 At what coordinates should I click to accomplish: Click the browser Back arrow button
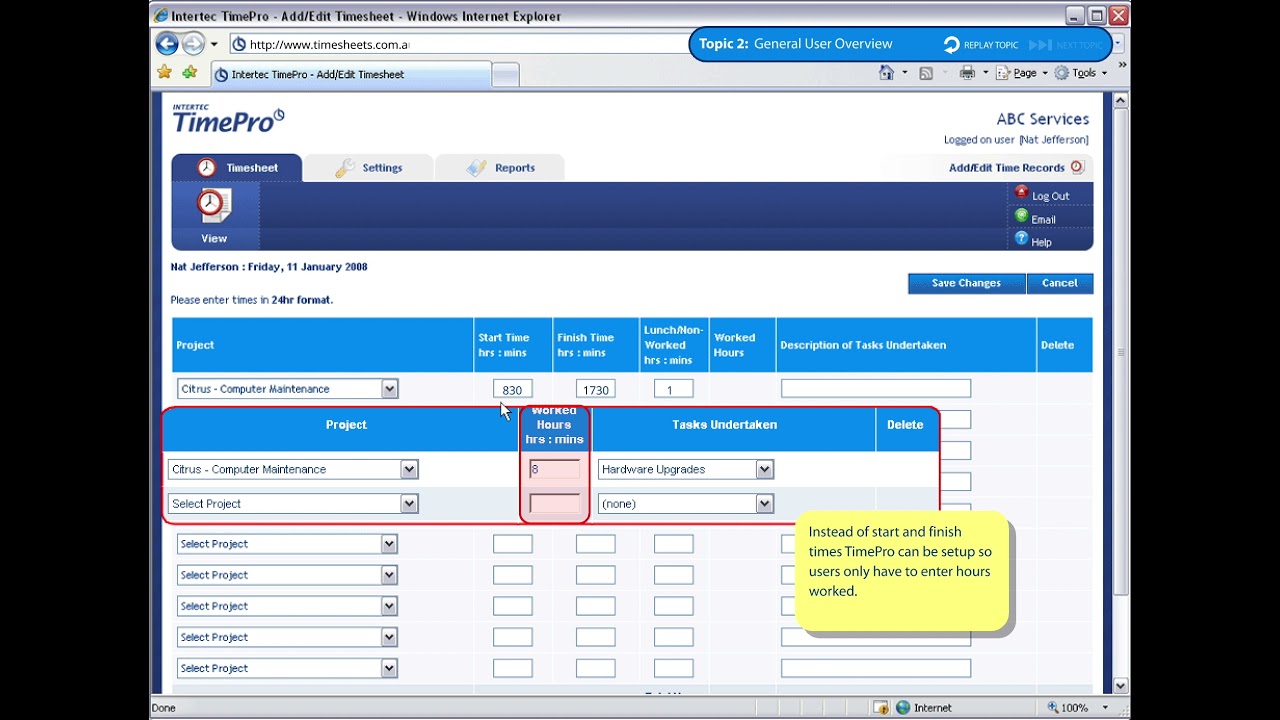tap(167, 44)
